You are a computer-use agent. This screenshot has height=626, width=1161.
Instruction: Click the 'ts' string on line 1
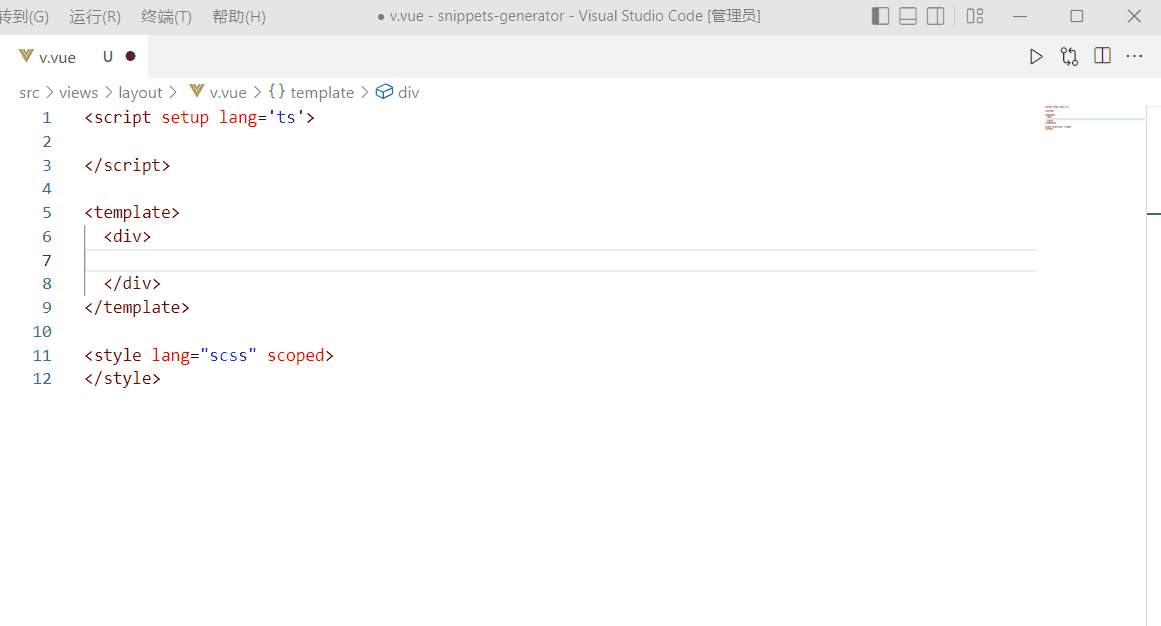287,118
